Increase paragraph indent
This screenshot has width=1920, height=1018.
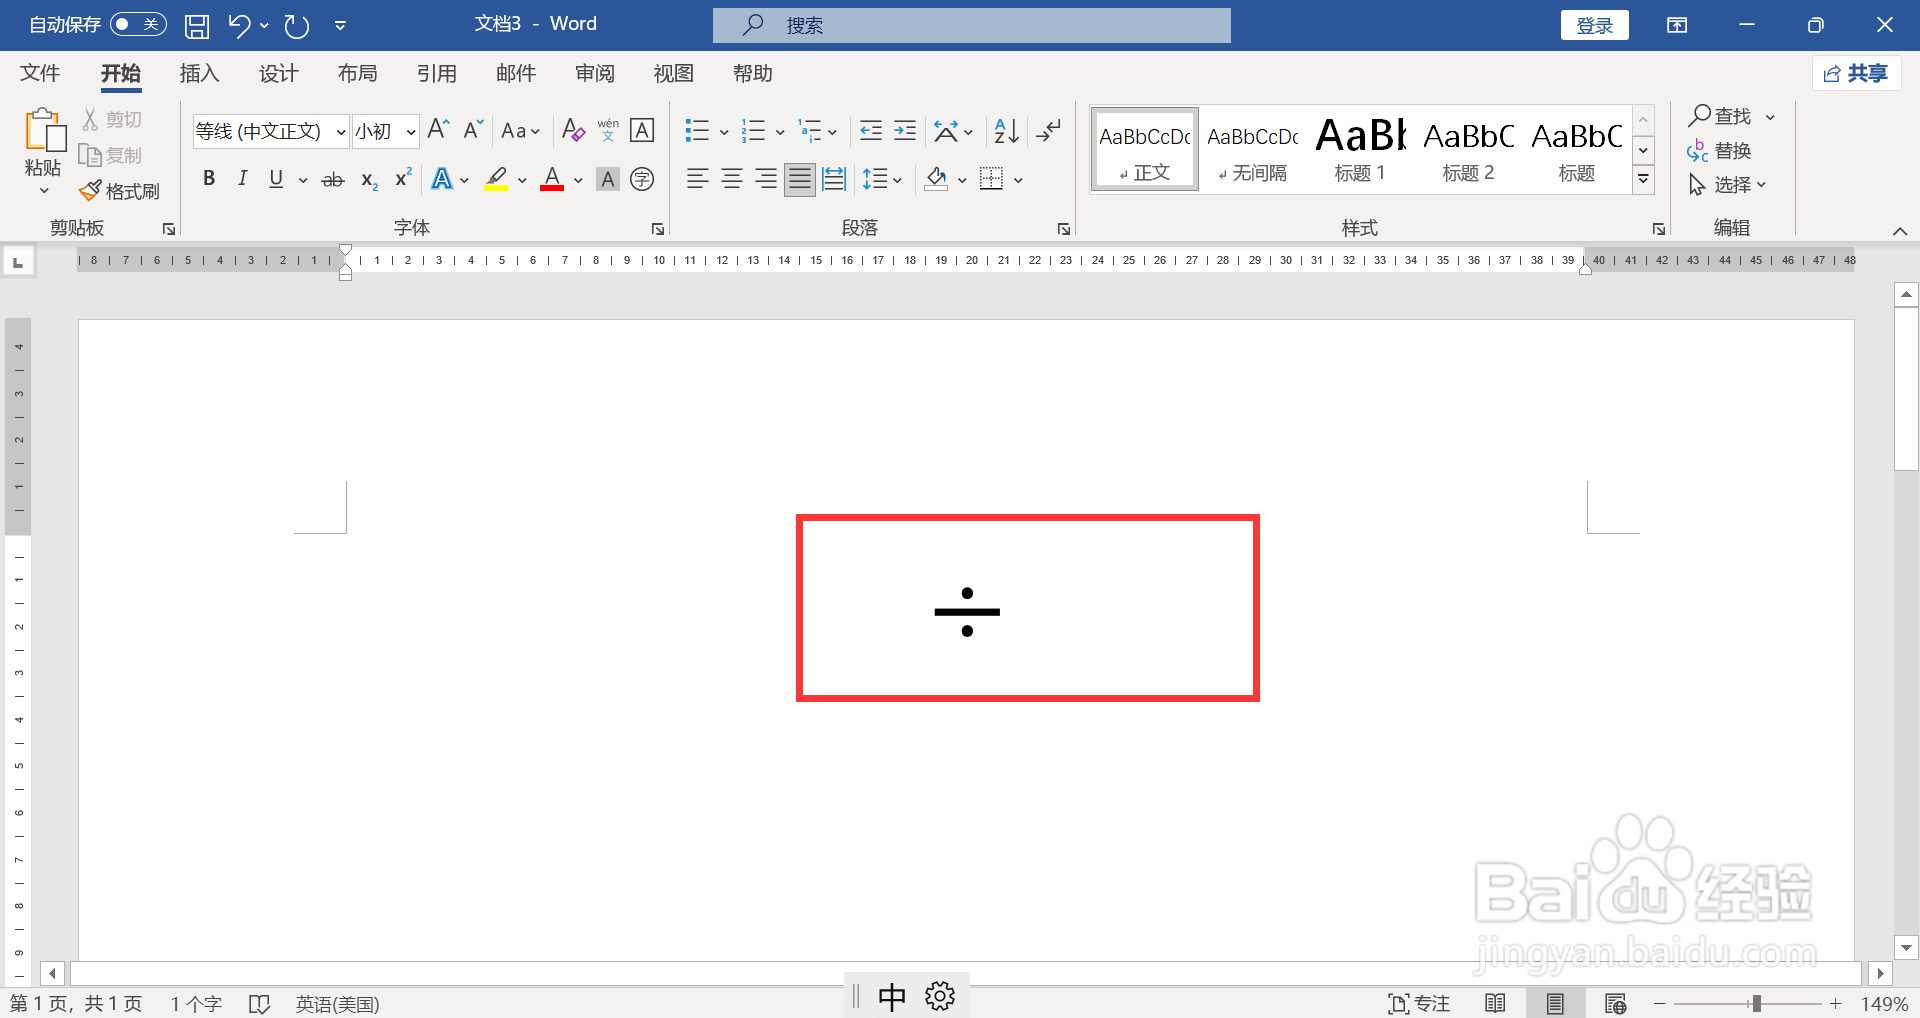905,130
